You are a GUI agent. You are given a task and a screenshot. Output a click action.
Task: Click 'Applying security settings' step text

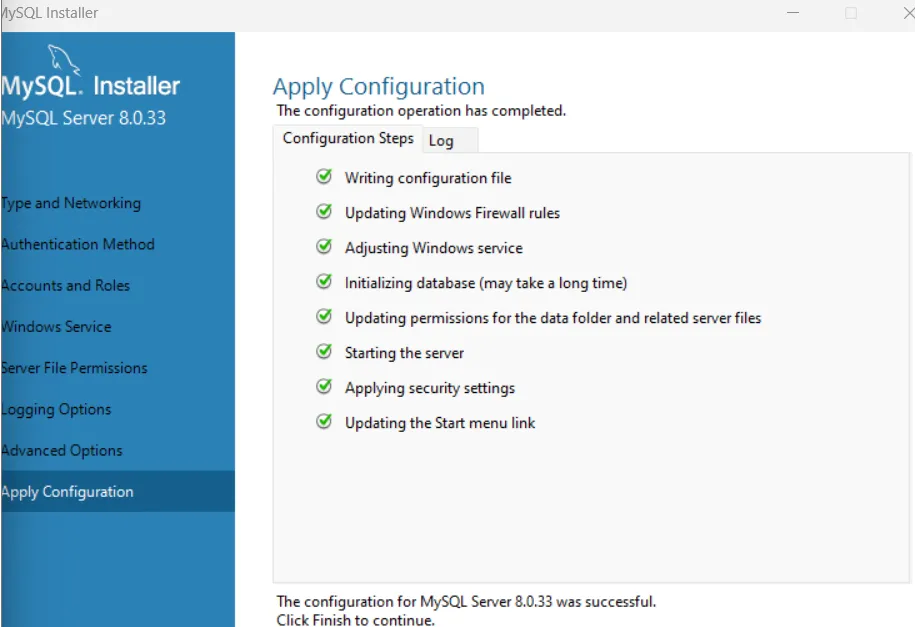click(x=430, y=388)
